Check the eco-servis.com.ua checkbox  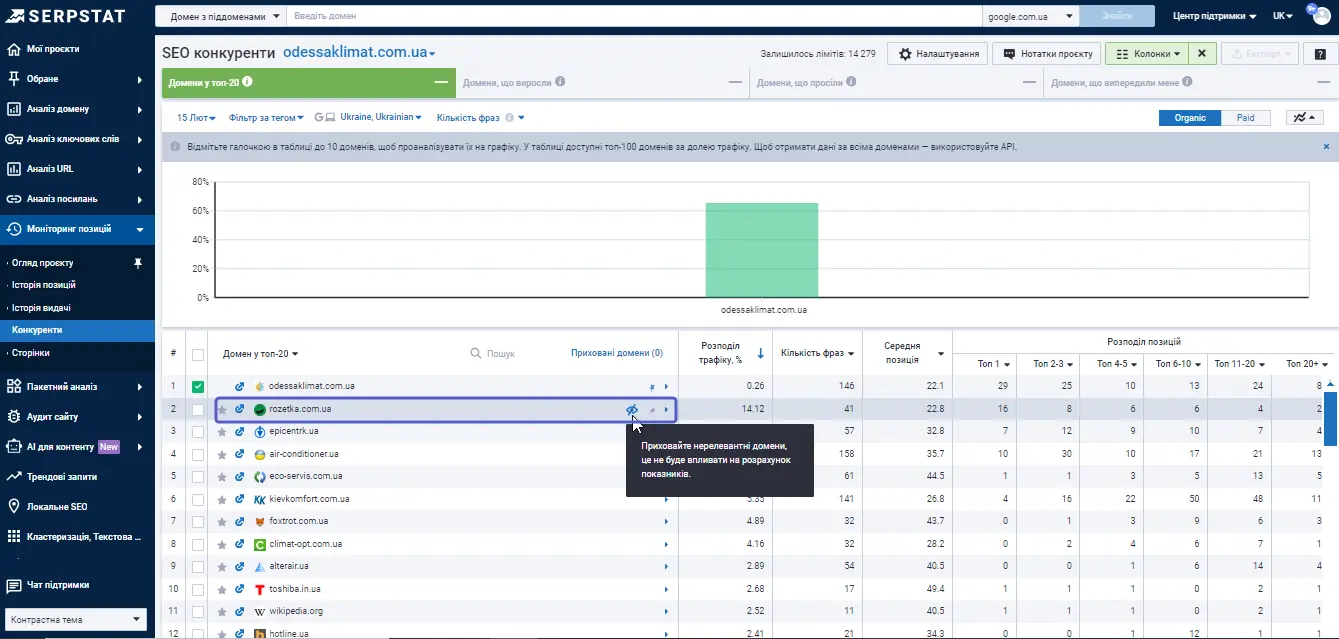click(x=198, y=477)
